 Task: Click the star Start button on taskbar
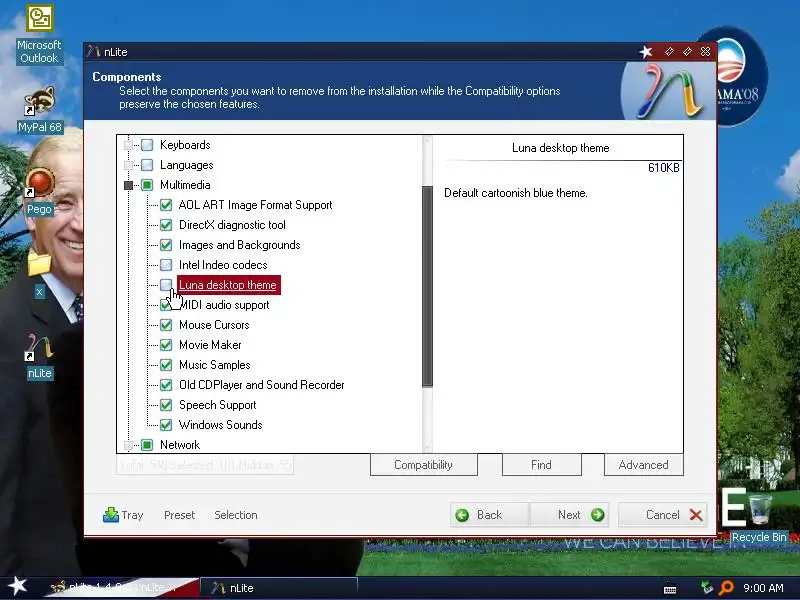pos(18,586)
